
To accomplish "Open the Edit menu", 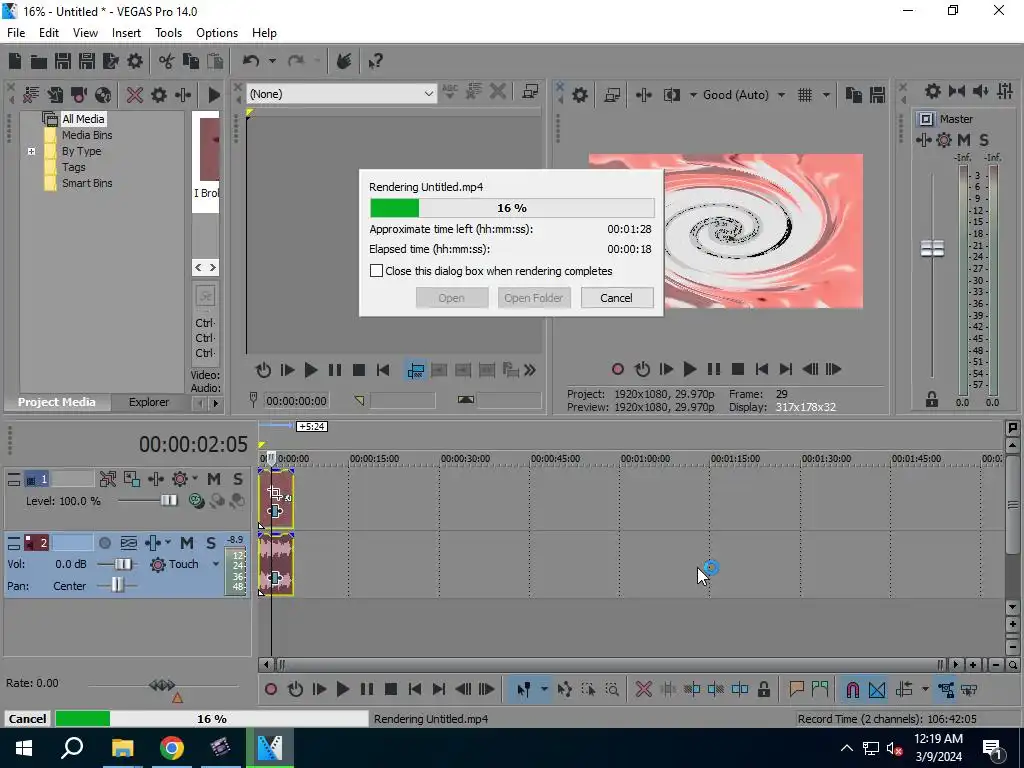I will [49, 33].
